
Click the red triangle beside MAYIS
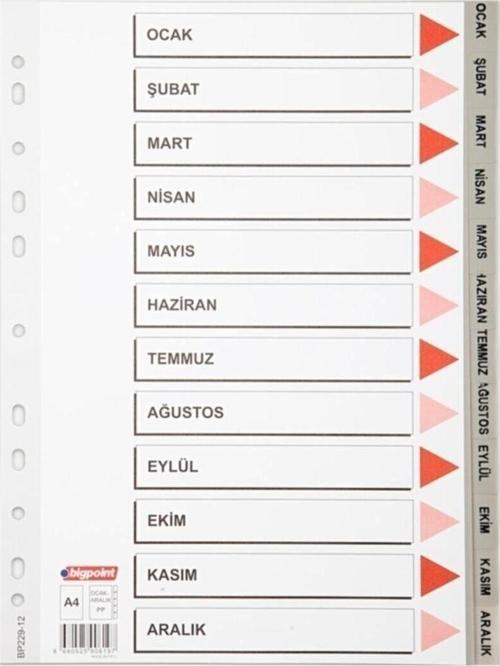coord(438,251)
